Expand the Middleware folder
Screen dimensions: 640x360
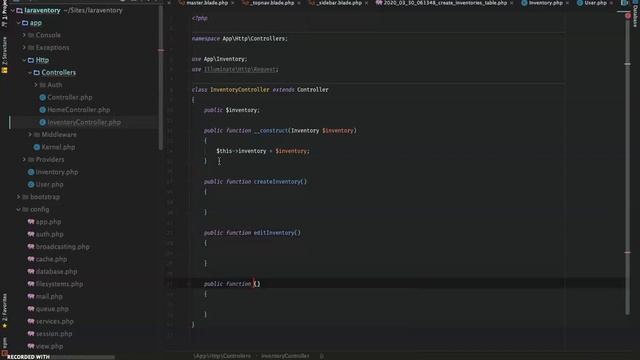30,135
